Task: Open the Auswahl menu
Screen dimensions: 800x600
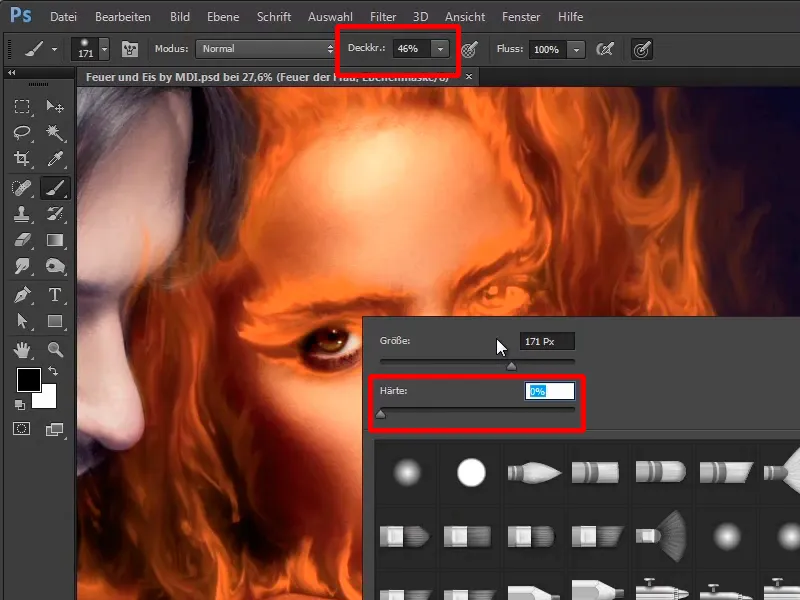Action: click(x=330, y=17)
